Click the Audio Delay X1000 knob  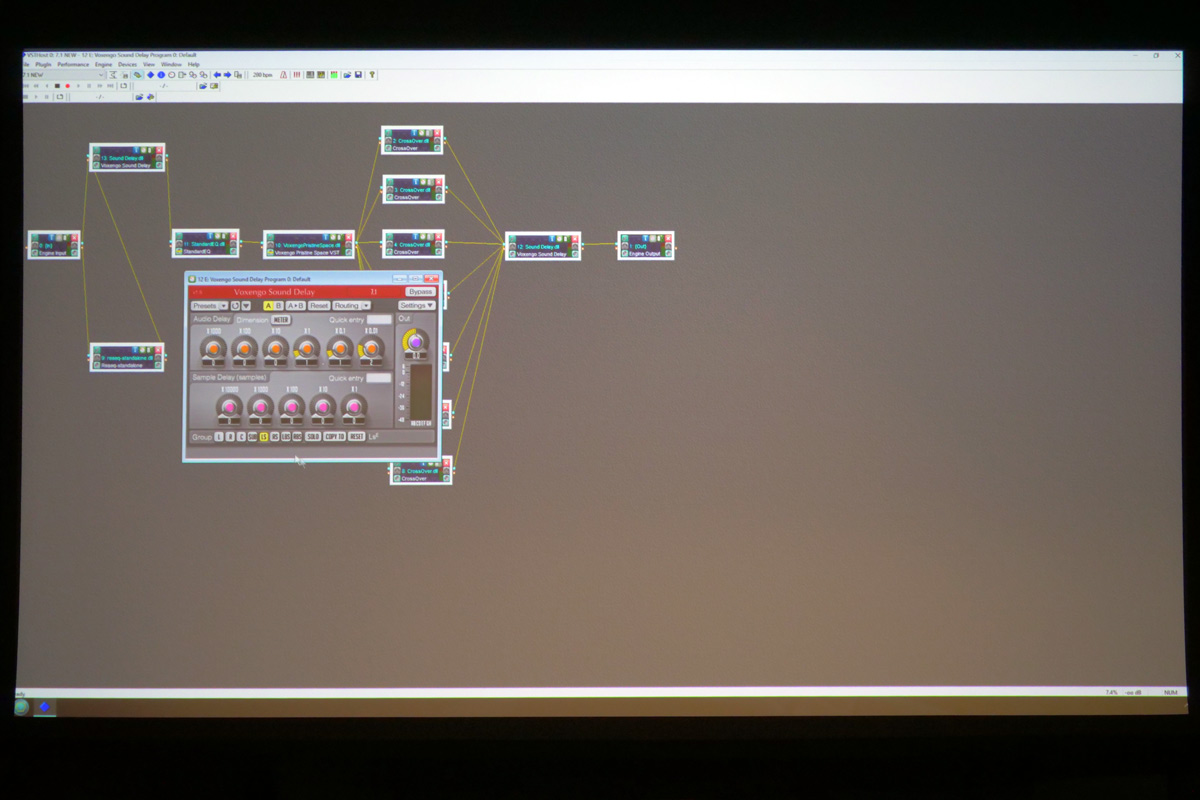tap(214, 349)
